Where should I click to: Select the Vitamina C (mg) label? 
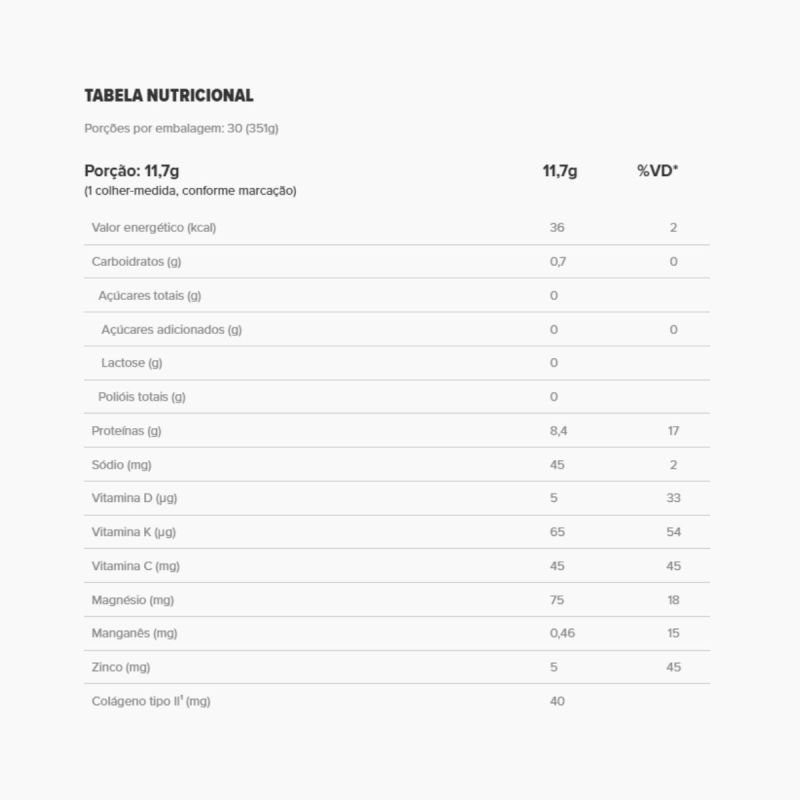click(x=135, y=566)
